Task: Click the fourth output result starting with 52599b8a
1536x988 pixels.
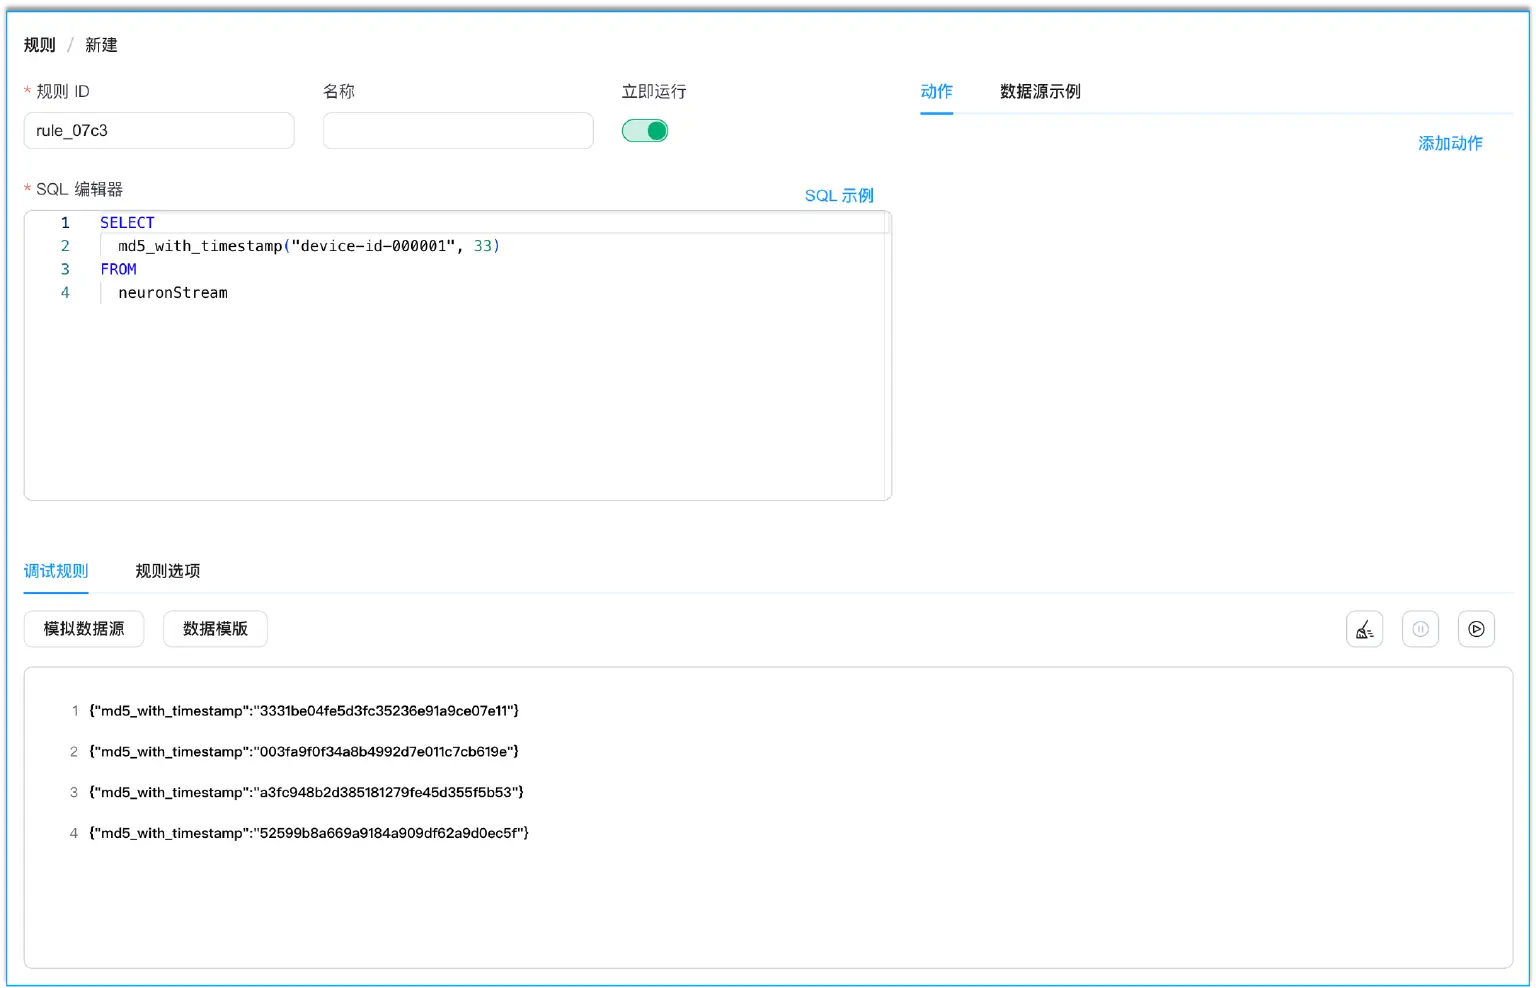Action: (308, 833)
